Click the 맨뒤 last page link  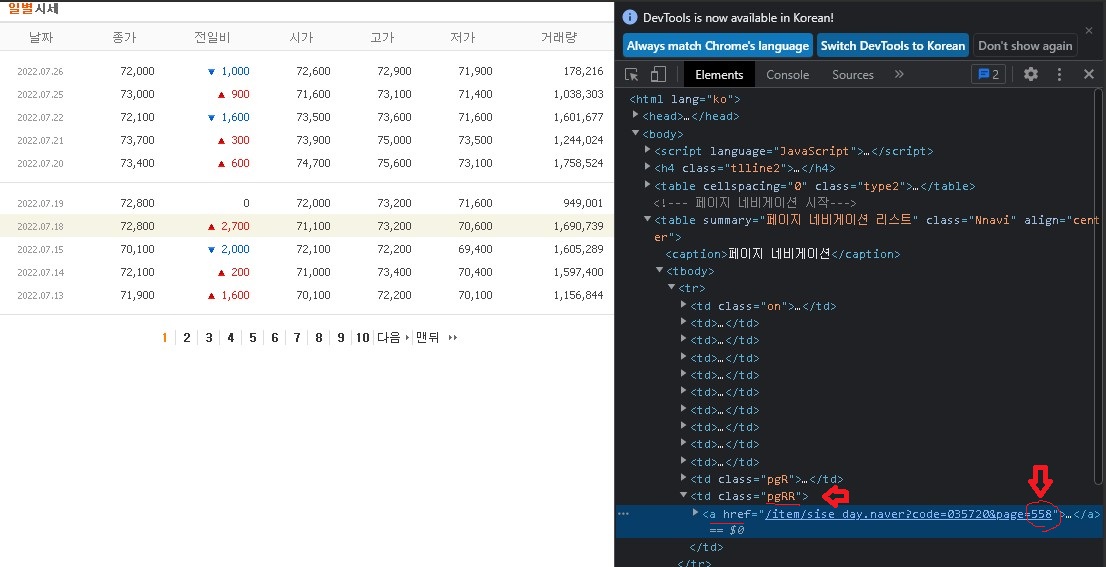(437, 338)
